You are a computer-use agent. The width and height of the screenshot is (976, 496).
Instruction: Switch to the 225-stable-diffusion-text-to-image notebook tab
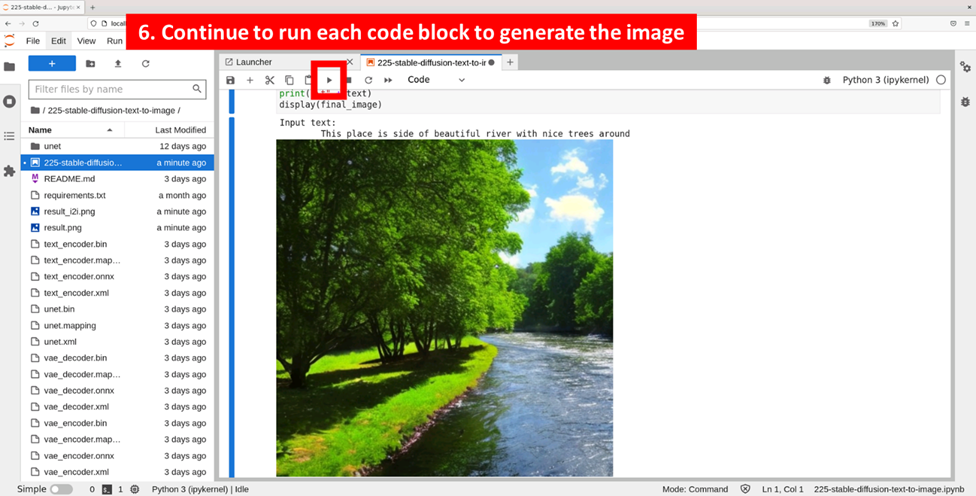point(431,62)
